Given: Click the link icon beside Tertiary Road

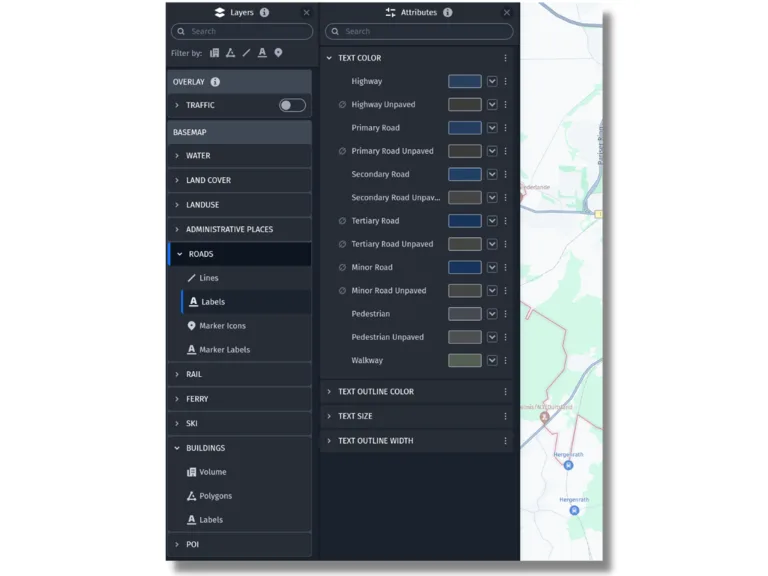Looking at the screenshot, I should coord(342,221).
